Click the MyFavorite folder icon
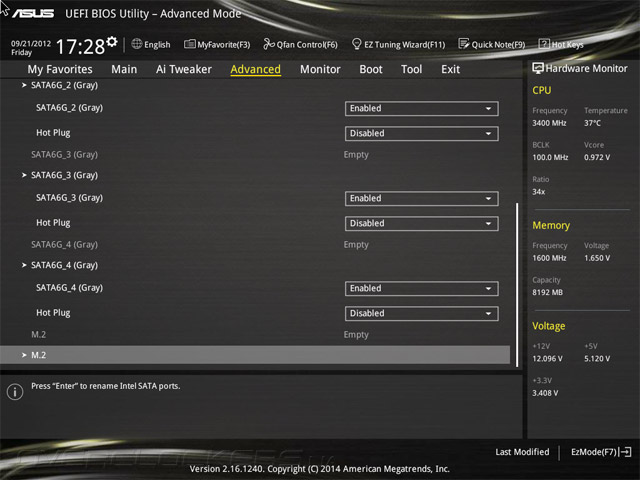Screen dimensions: 640x480 pyautogui.click(x=189, y=44)
